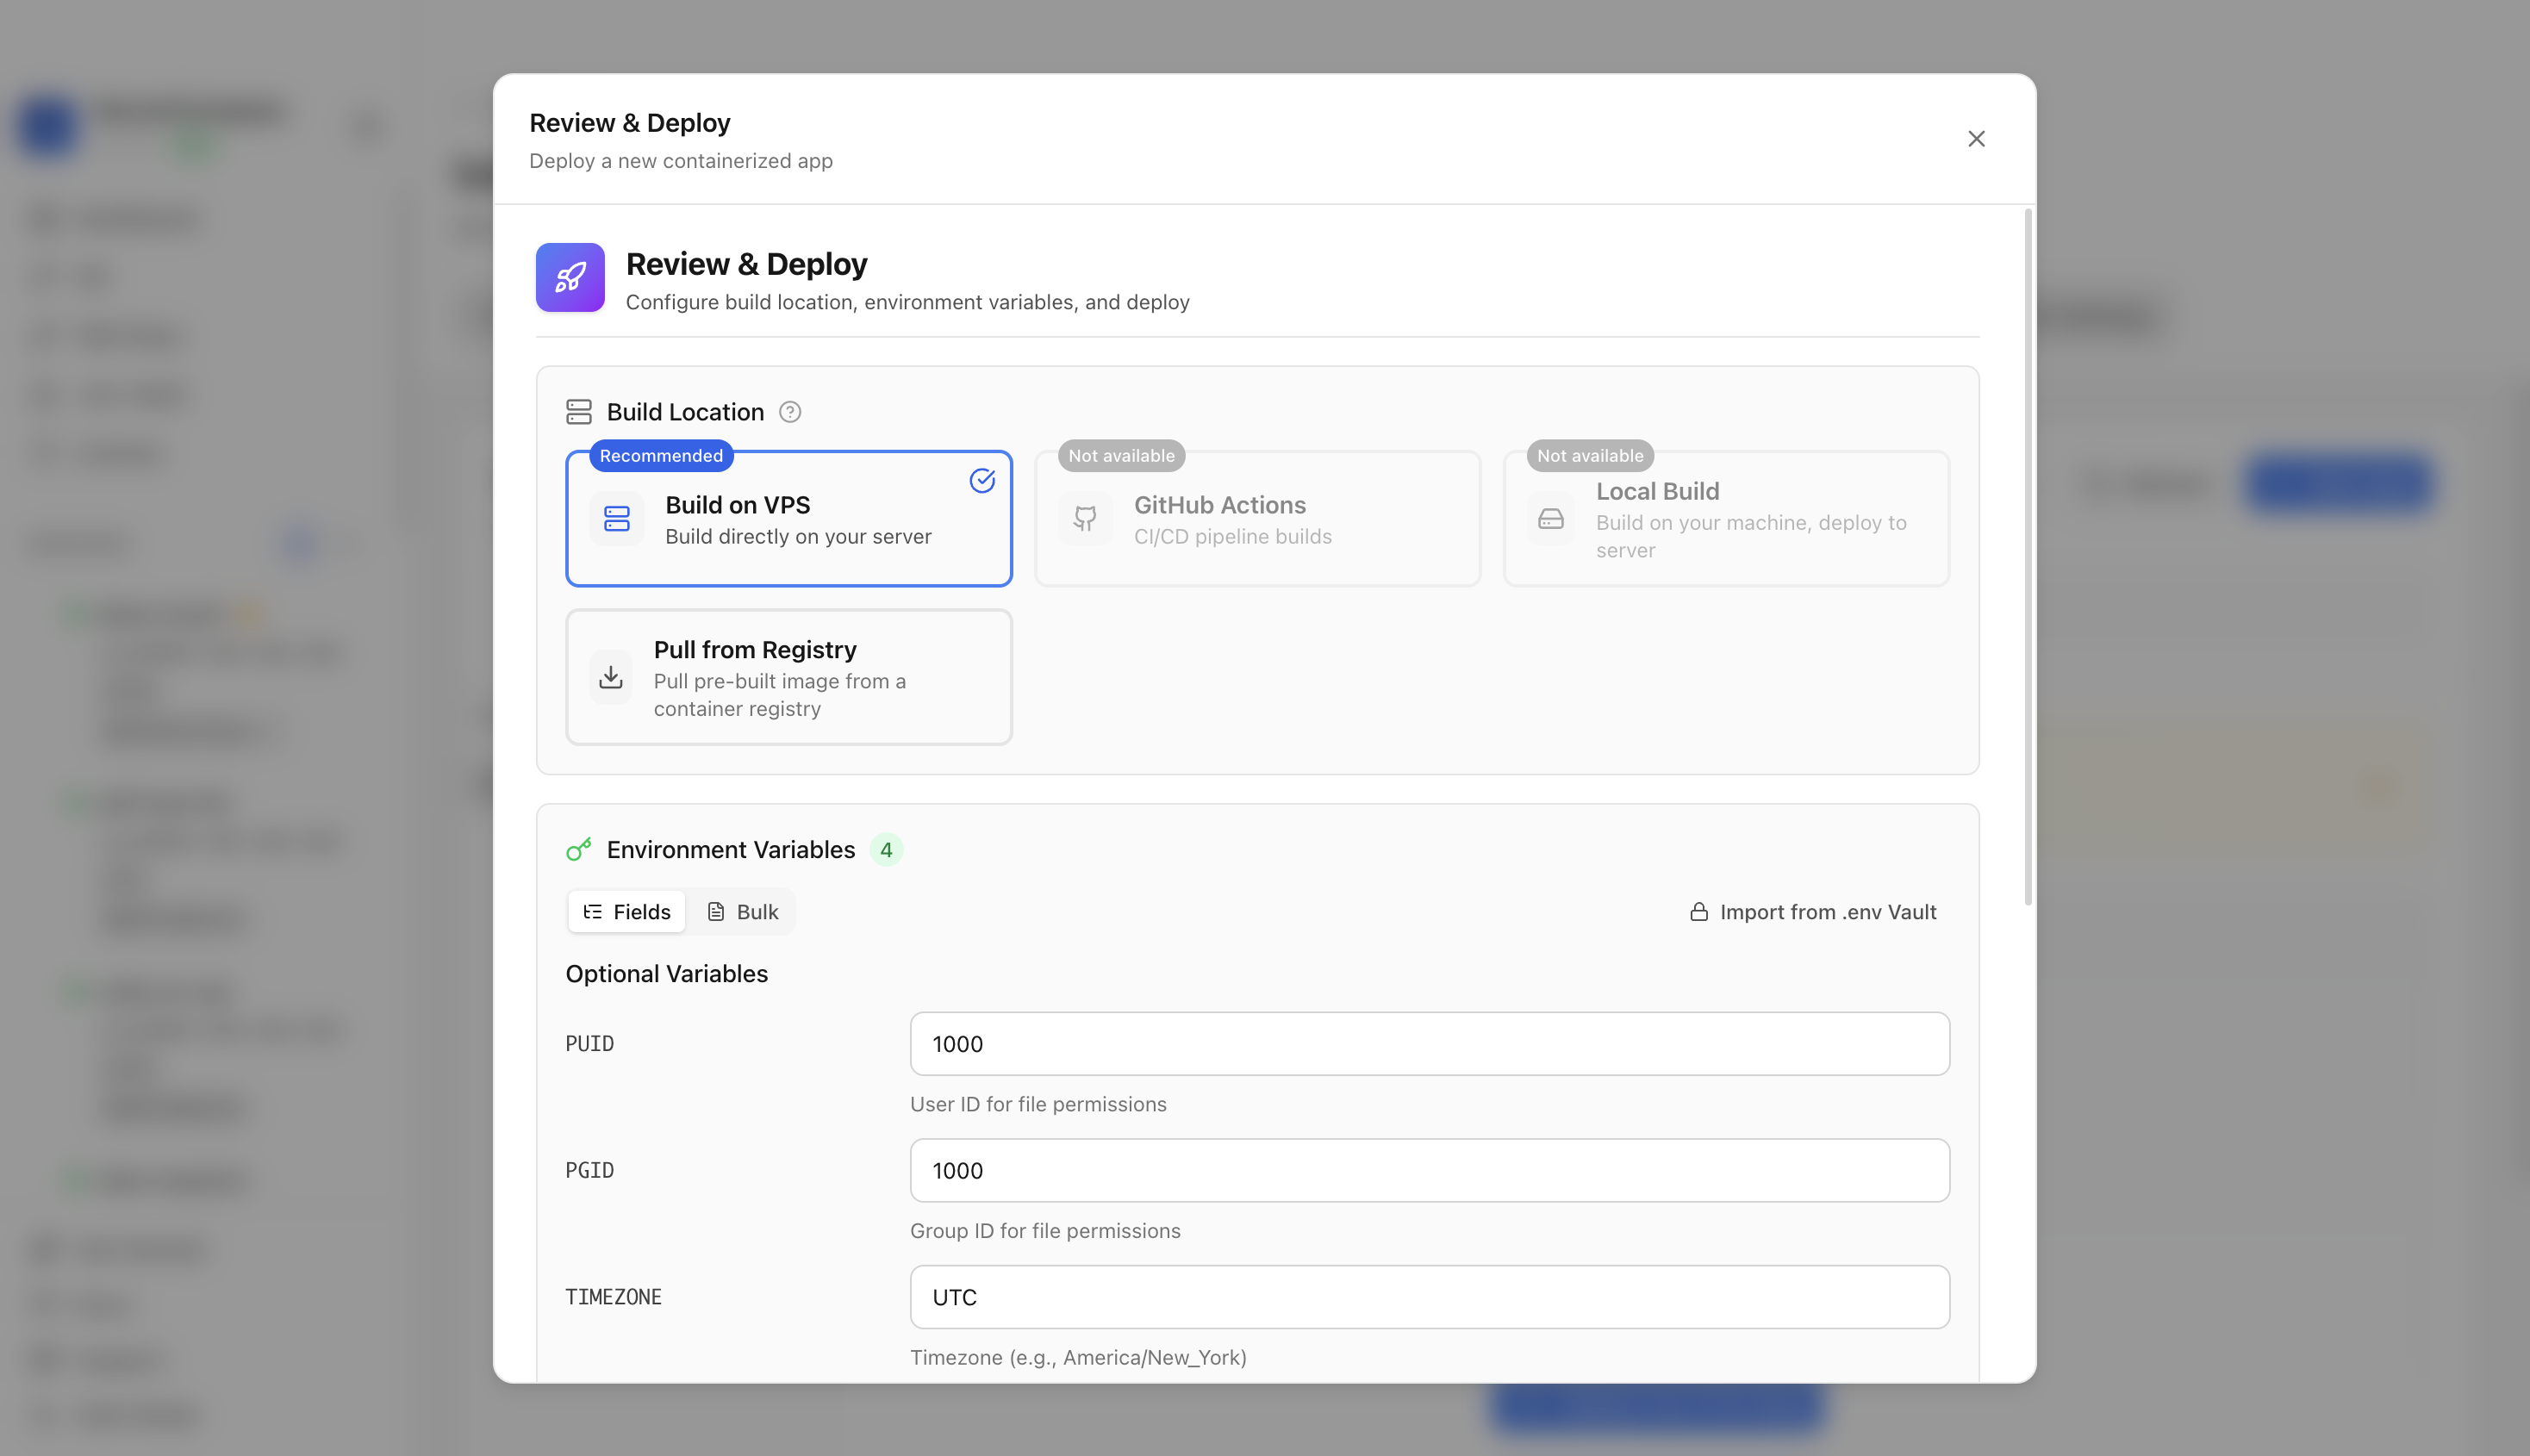Focus the PGID input field
Image resolution: width=2530 pixels, height=1456 pixels.
(1429, 1170)
